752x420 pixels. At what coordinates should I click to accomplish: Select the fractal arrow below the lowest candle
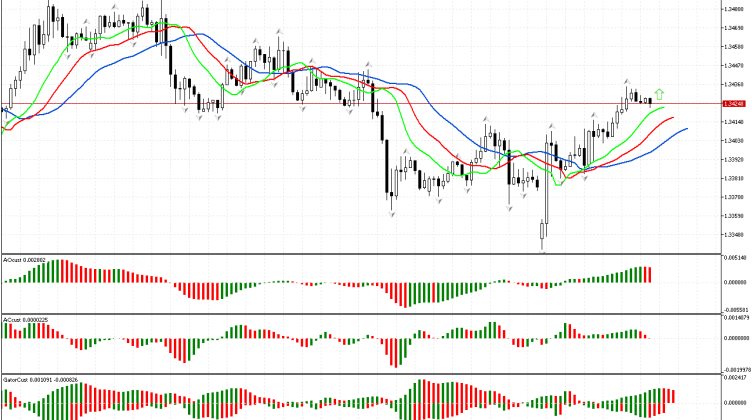point(543,252)
